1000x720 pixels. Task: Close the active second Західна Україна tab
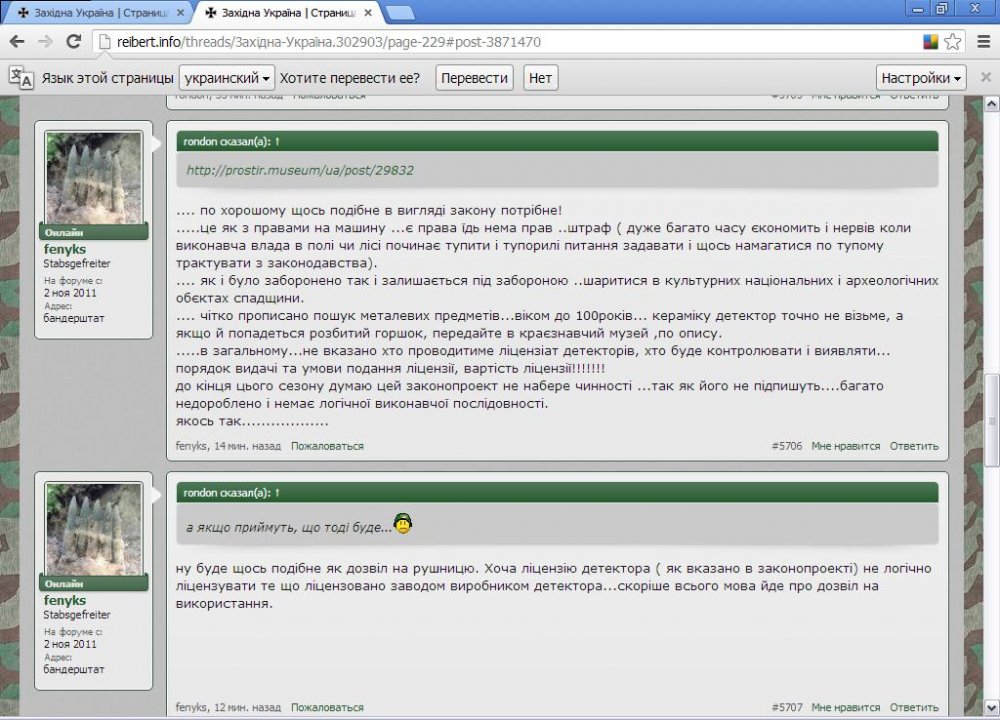368,13
